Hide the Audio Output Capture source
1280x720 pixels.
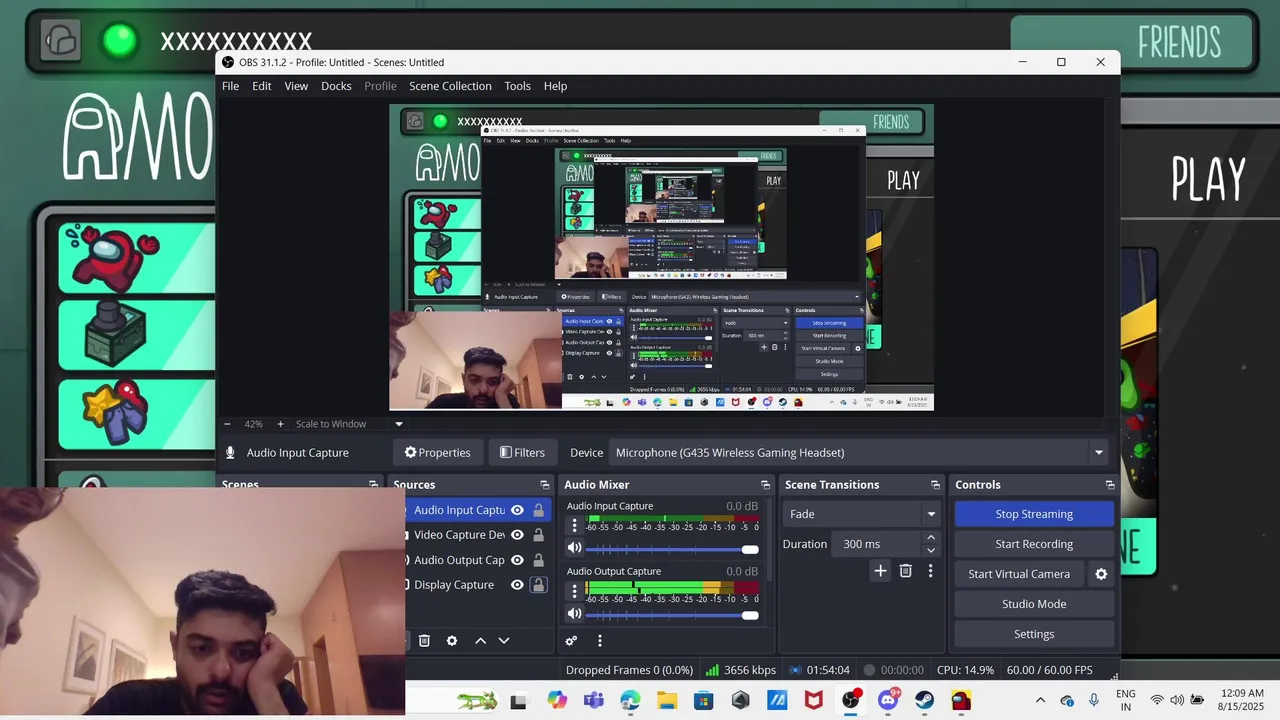517,560
